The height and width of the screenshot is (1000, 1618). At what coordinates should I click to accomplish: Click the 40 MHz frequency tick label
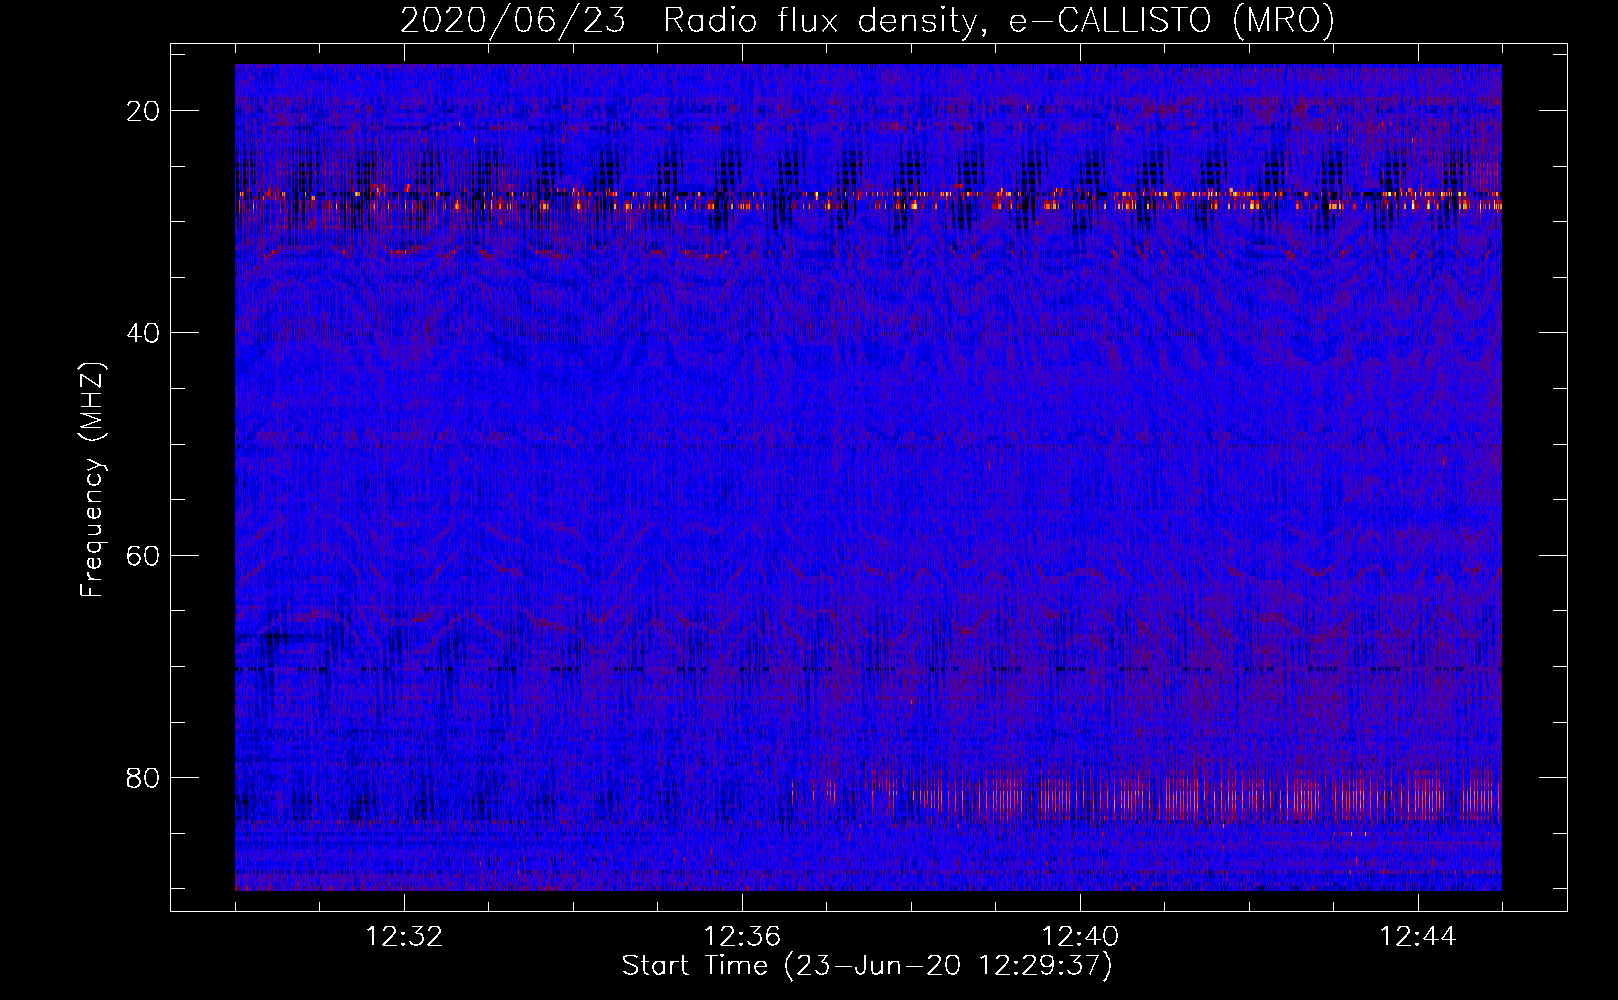(x=144, y=332)
